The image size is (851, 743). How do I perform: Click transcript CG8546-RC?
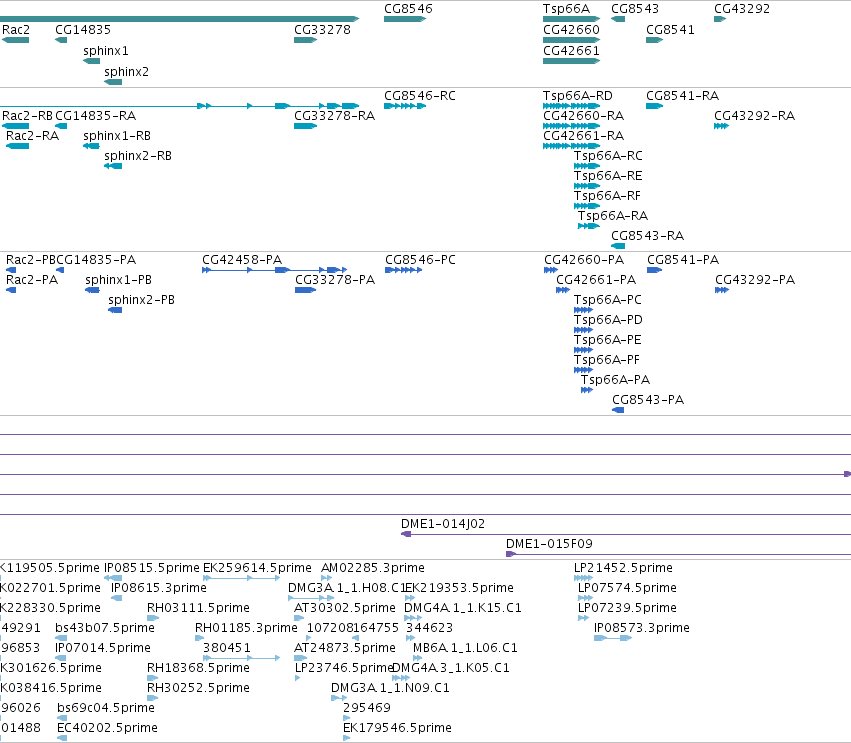420,96
